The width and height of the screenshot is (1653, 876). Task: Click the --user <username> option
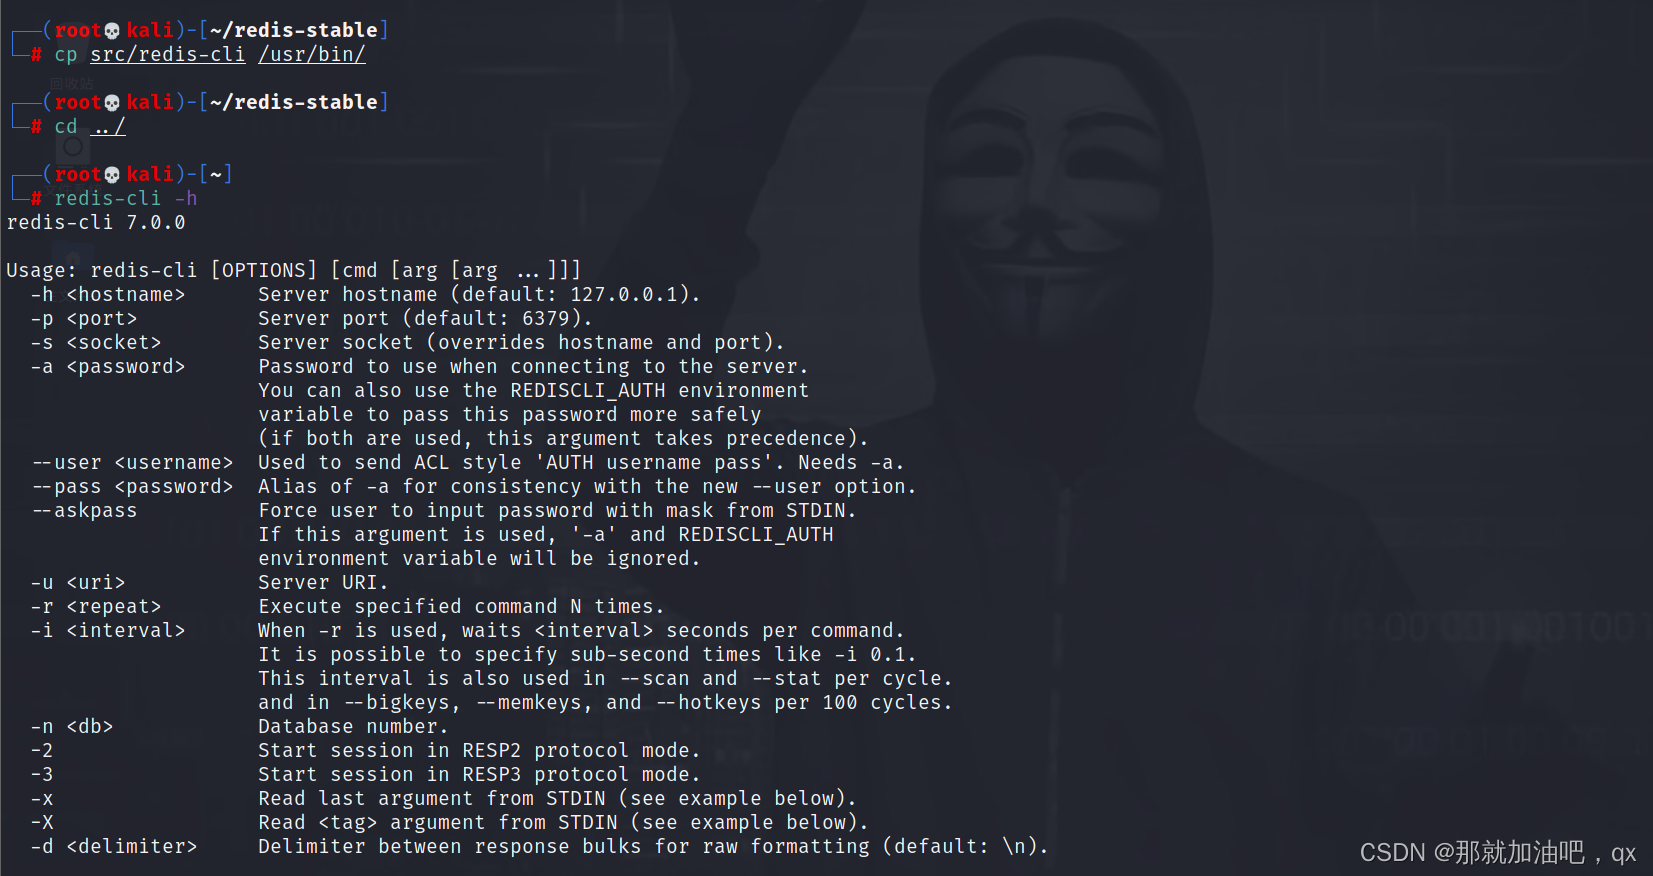click(x=132, y=463)
